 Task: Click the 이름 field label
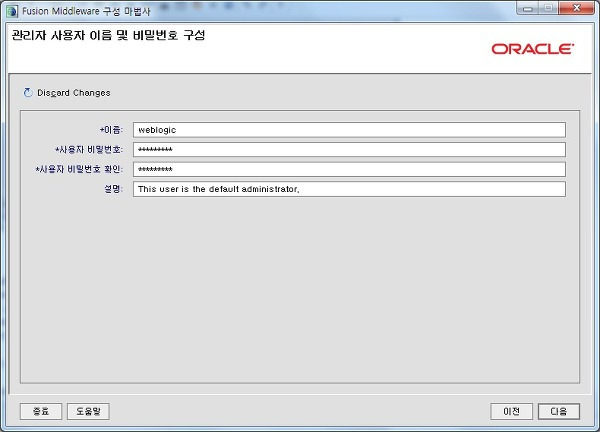tap(111, 130)
